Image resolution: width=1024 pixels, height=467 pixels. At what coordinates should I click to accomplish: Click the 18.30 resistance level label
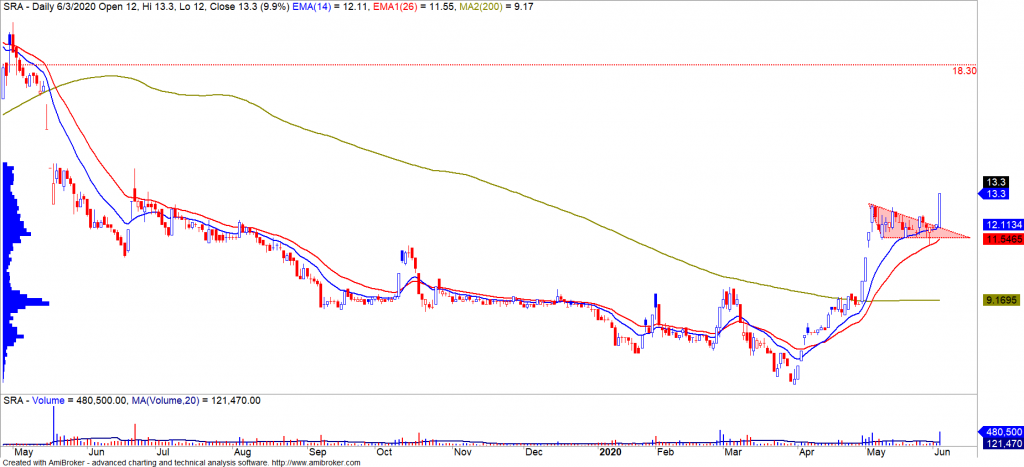[x=964, y=72]
